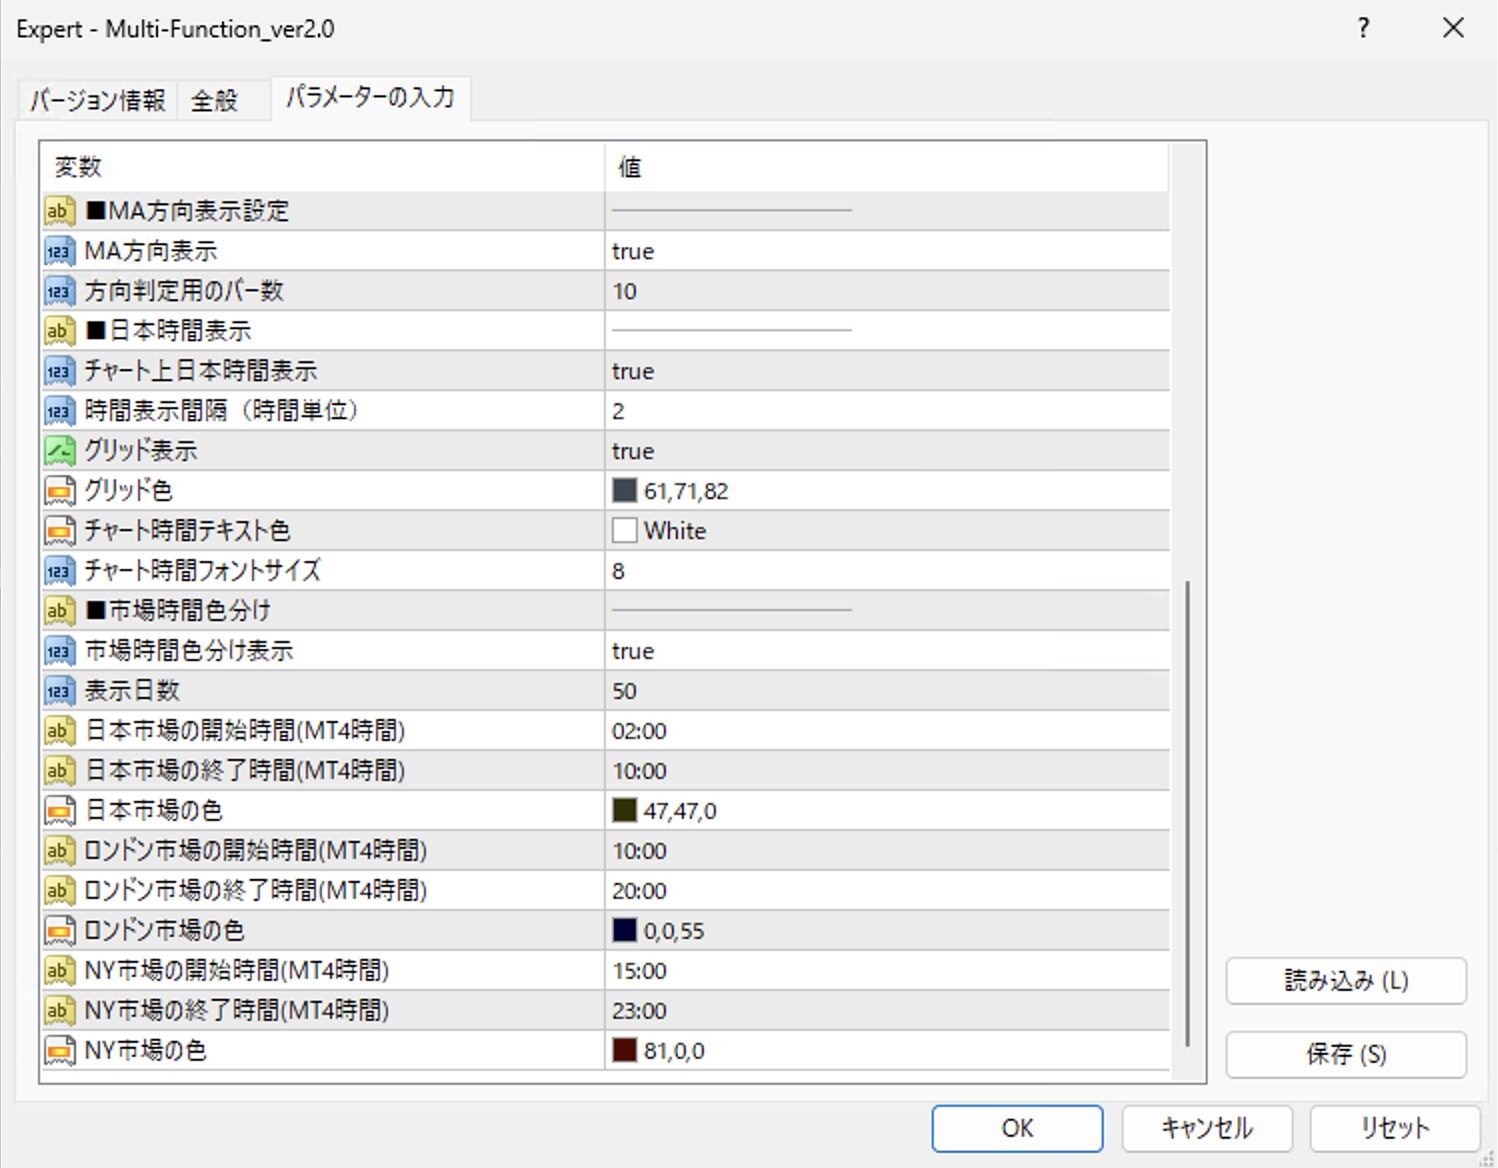Edit the 表示日数 value field showing 50

coord(625,691)
